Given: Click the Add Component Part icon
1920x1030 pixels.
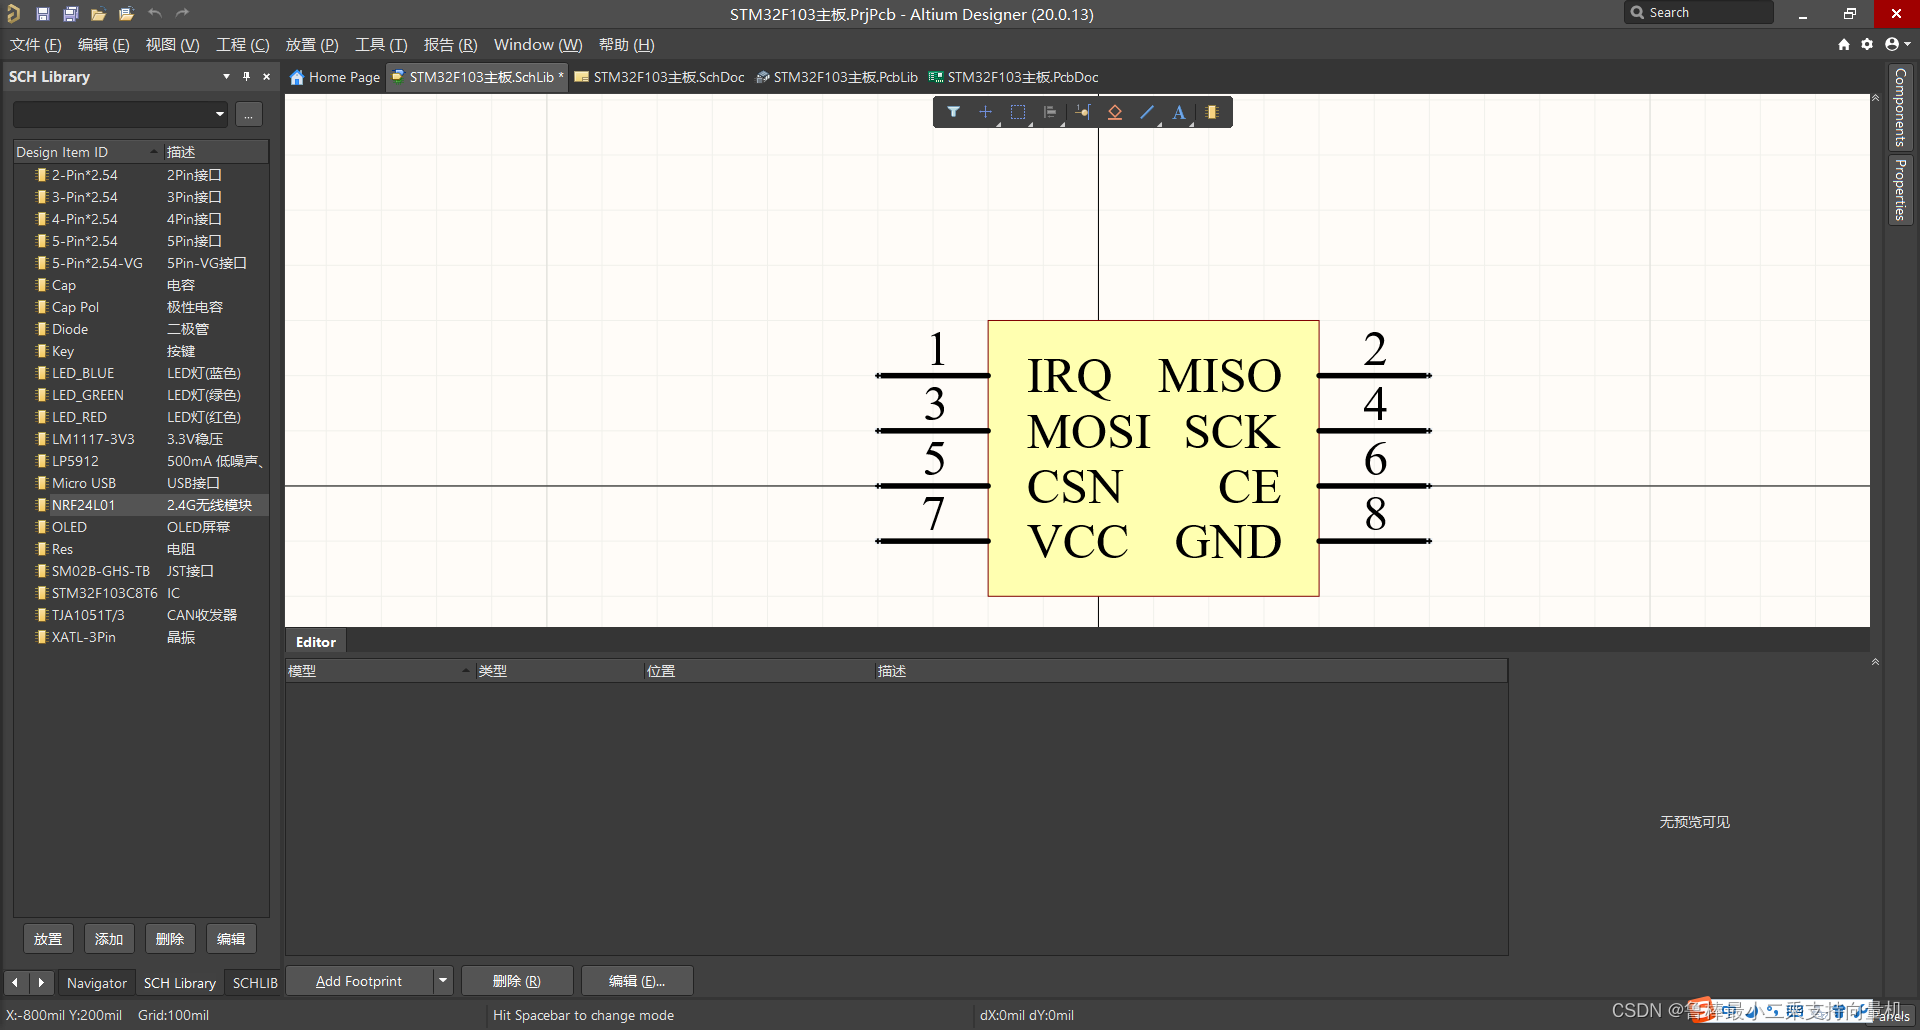Looking at the screenshot, I should coord(1212,112).
